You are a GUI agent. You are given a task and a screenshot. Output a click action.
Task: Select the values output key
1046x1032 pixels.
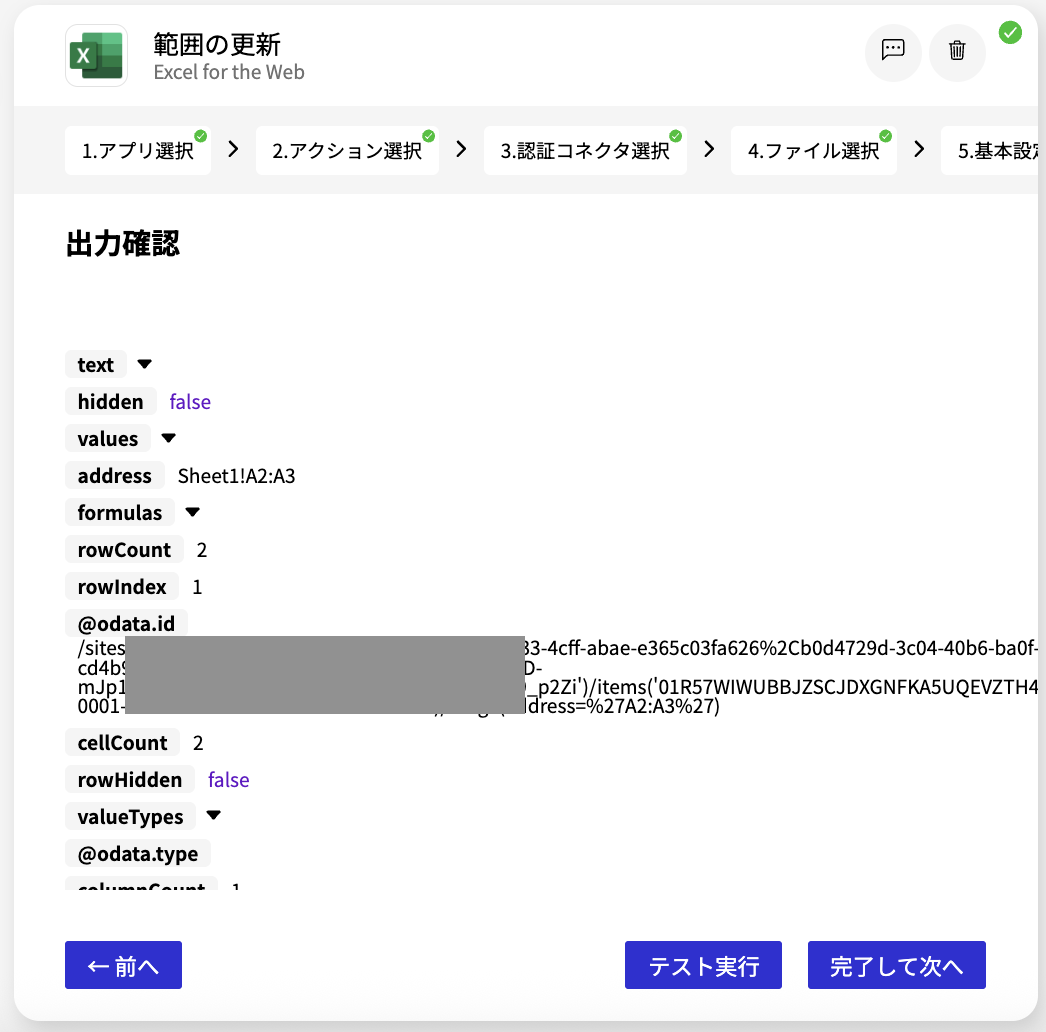[x=108, y=438]
